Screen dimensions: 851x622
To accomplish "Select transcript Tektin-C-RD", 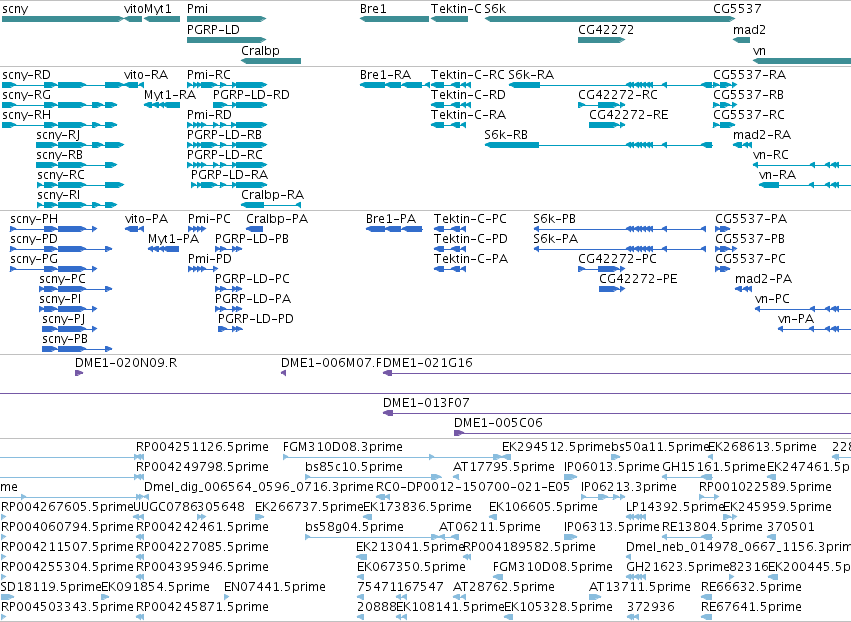I will [x=468, y=95].
